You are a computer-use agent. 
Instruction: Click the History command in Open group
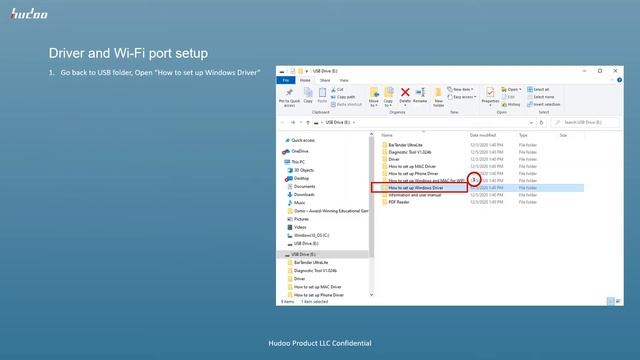(511, 104)
